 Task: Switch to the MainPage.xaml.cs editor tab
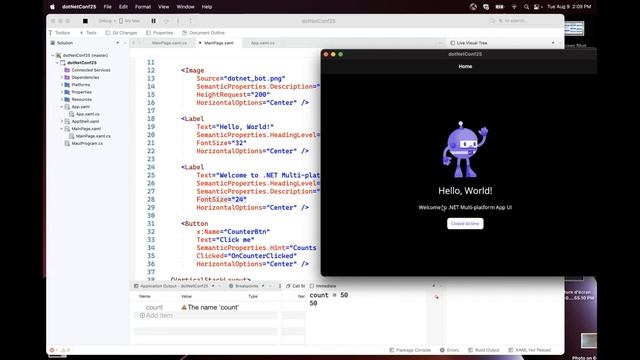pos(169,43)
